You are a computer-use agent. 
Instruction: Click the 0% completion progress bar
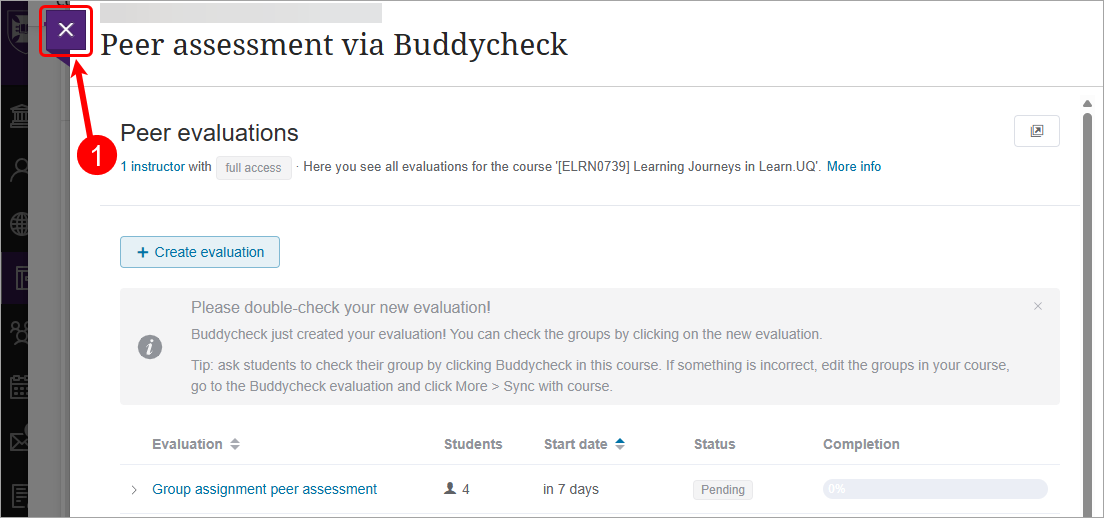(934, 489)
